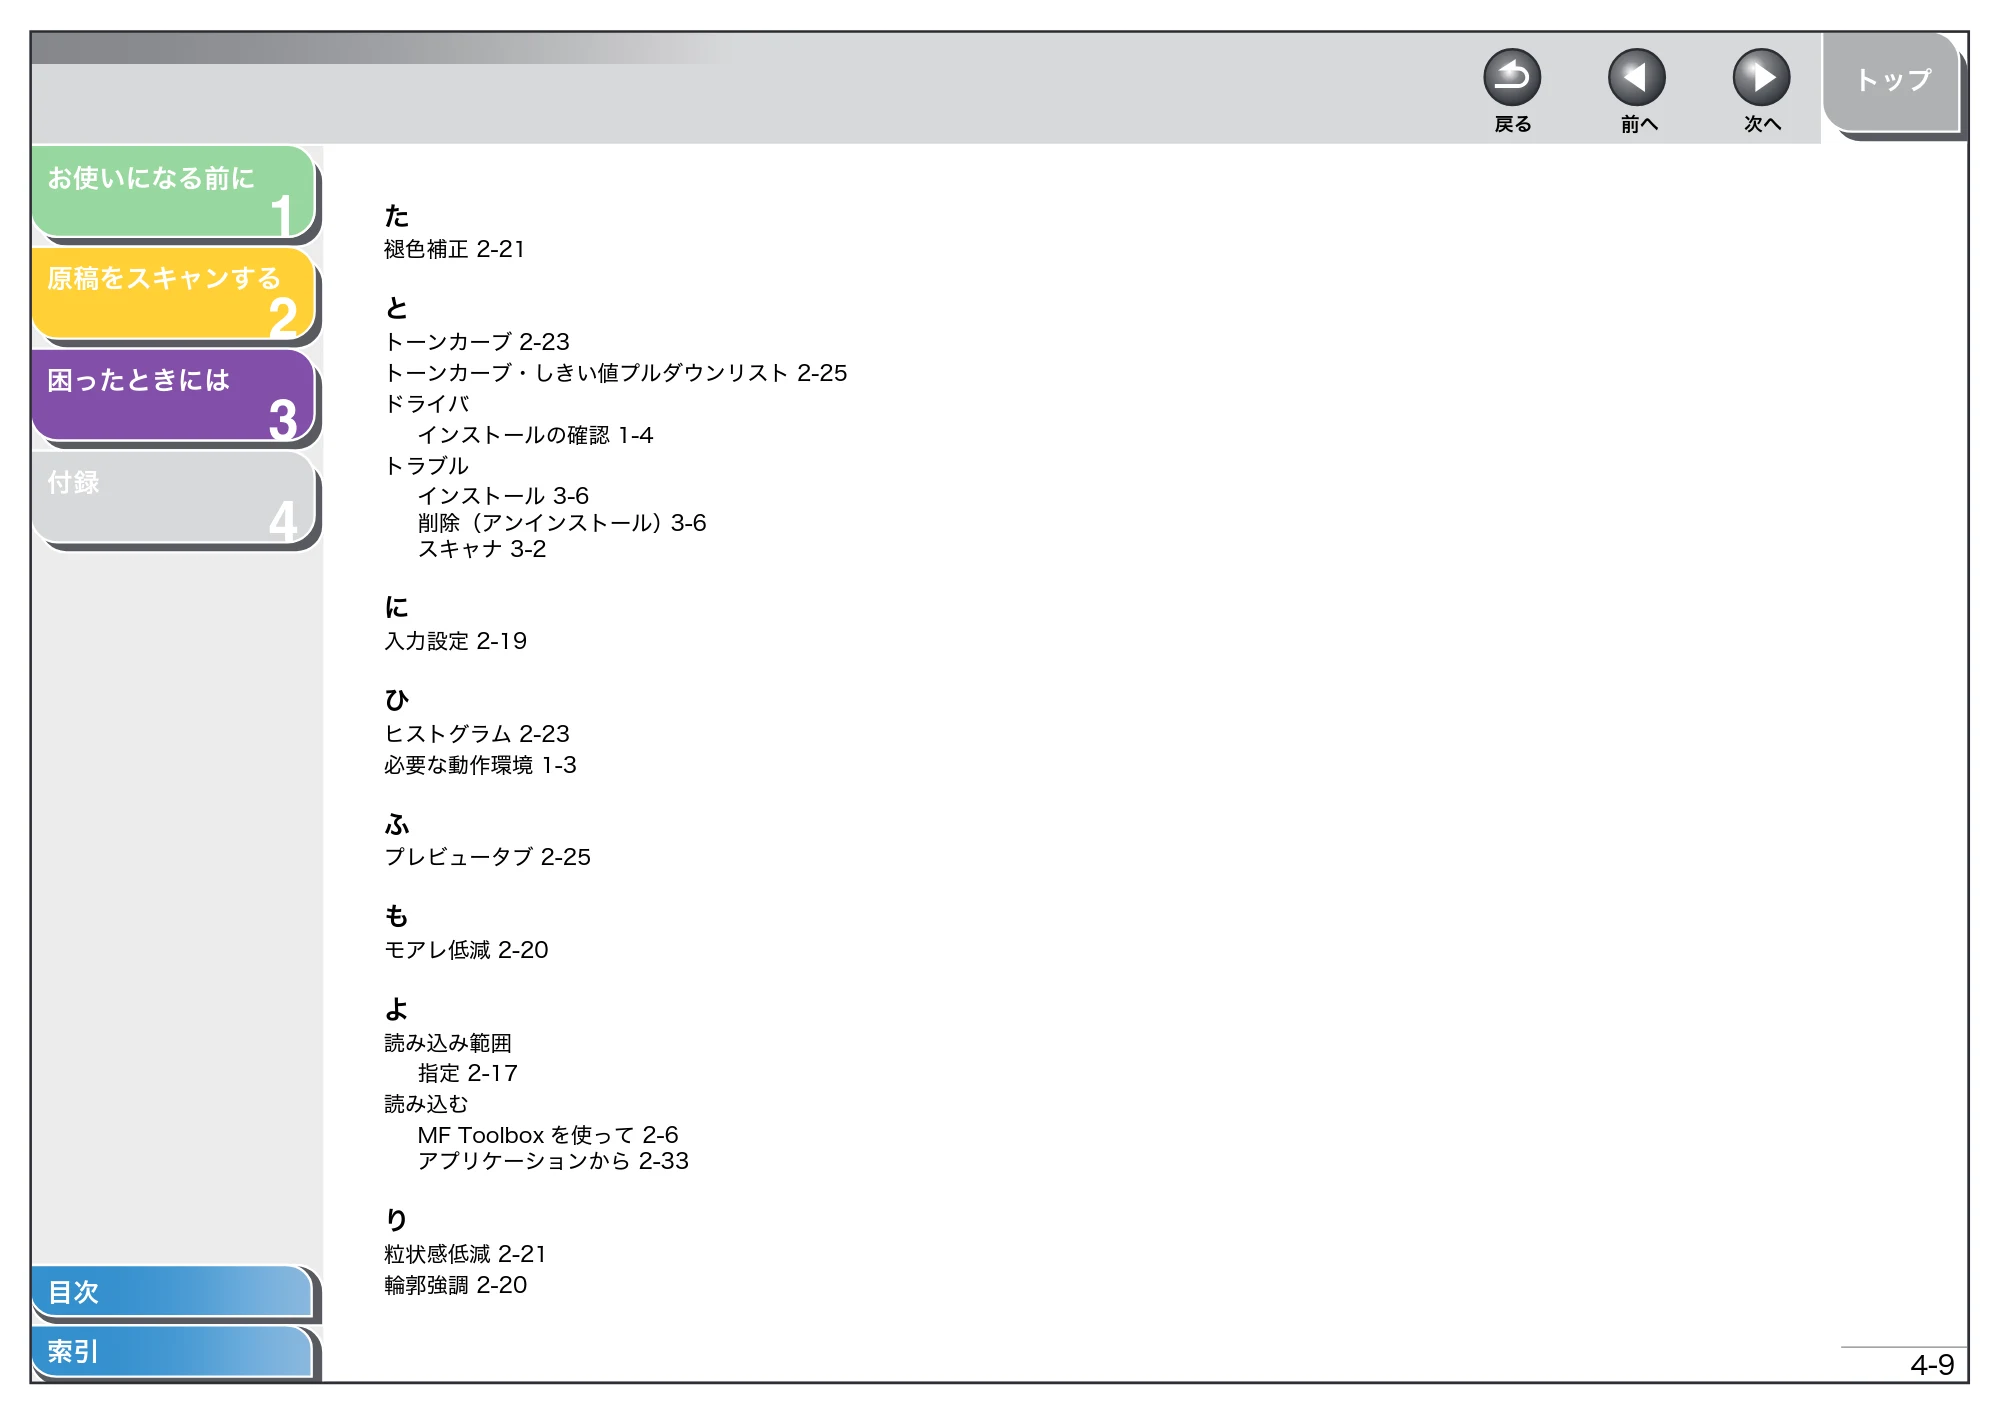Click the ドライバ index heading text
Screen dimensions: 2000x1414
pyautogui.click(x=427, y=404)
